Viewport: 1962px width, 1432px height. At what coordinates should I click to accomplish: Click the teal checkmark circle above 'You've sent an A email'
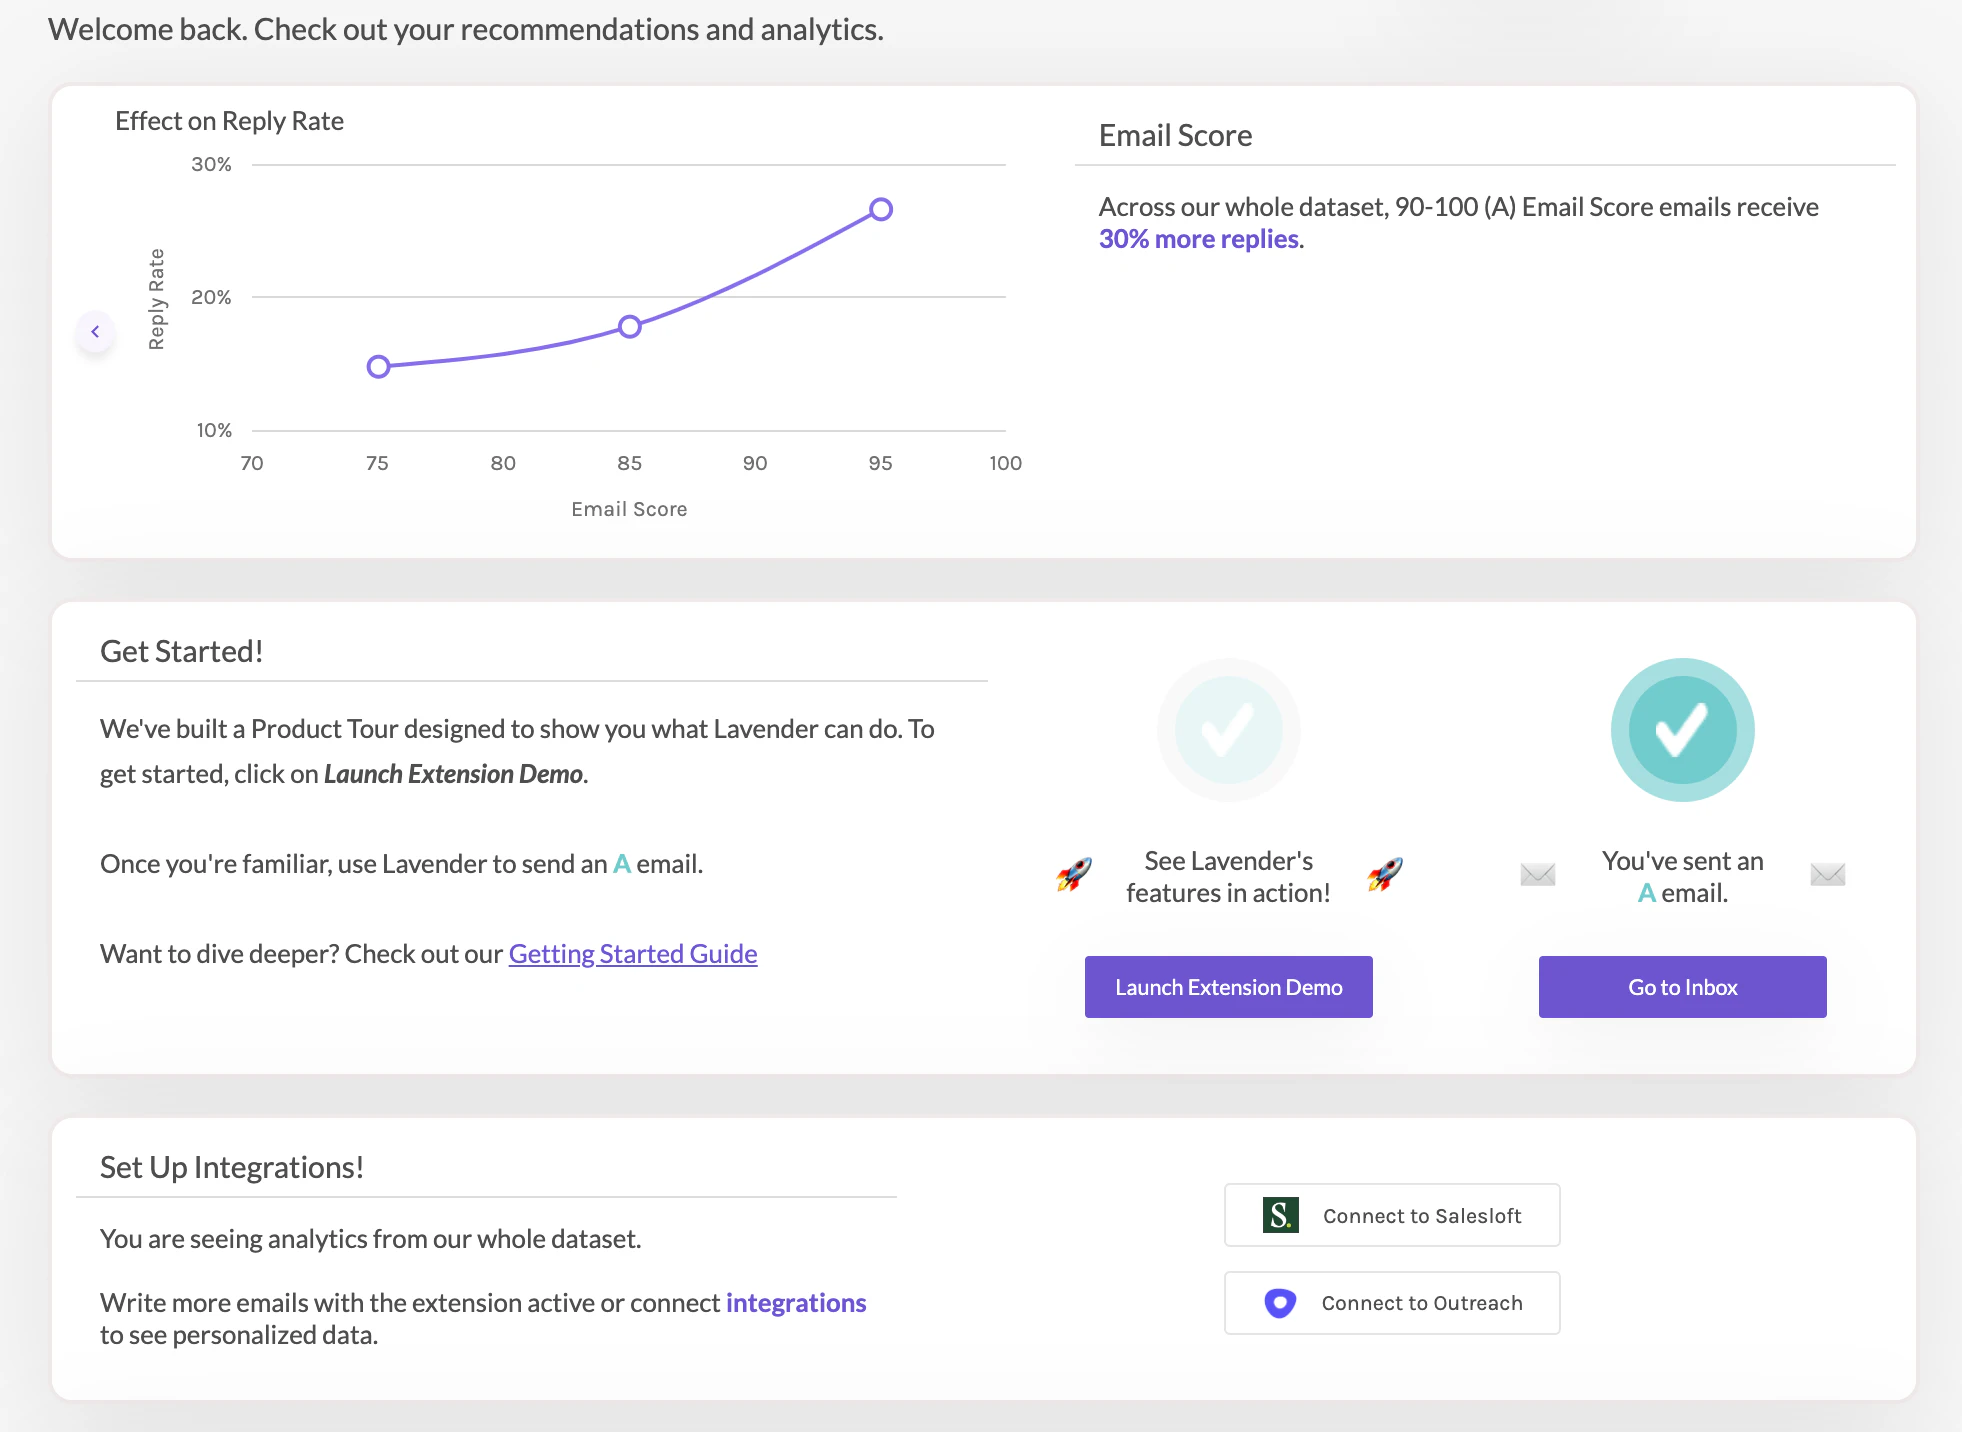pos(1682,730)
